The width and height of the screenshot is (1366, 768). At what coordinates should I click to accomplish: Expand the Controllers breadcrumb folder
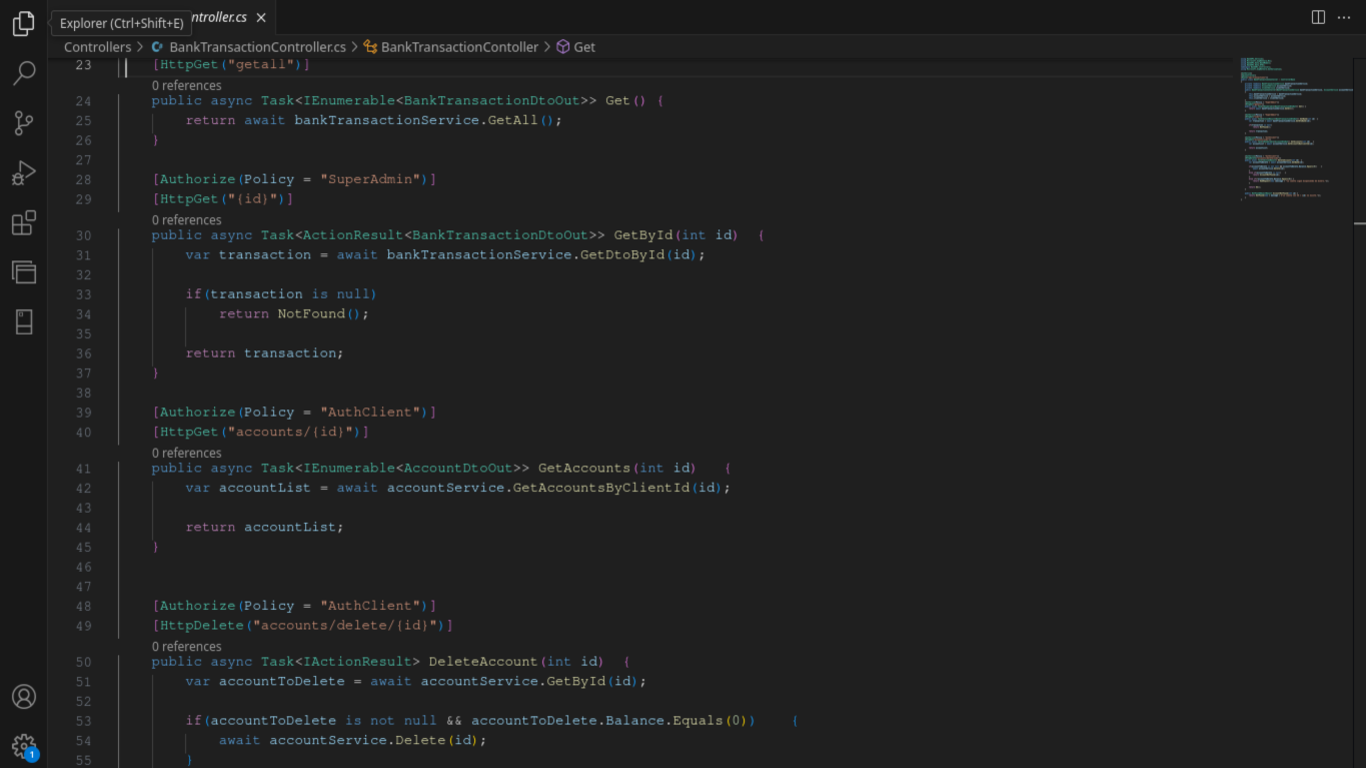tap(97, 47)
